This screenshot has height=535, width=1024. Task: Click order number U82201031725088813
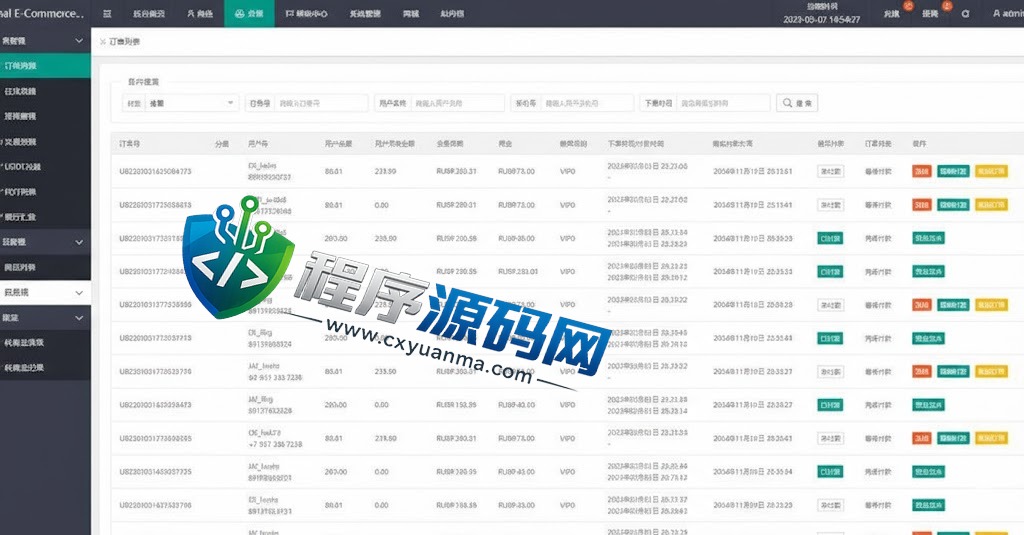155,205
